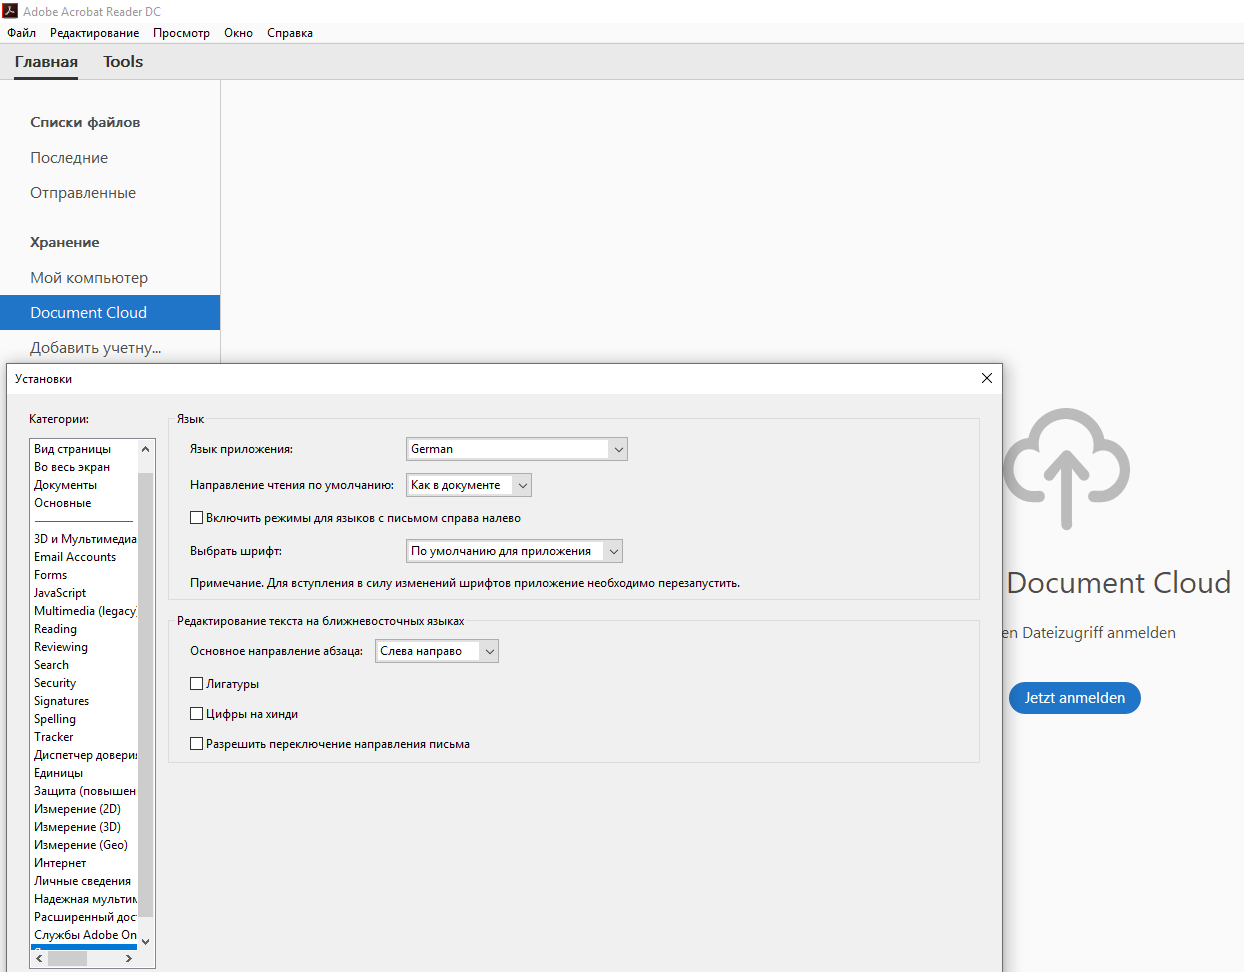Click the Jetzt anmelden button
This screenshot has height=972, width=1244.
1075,698
